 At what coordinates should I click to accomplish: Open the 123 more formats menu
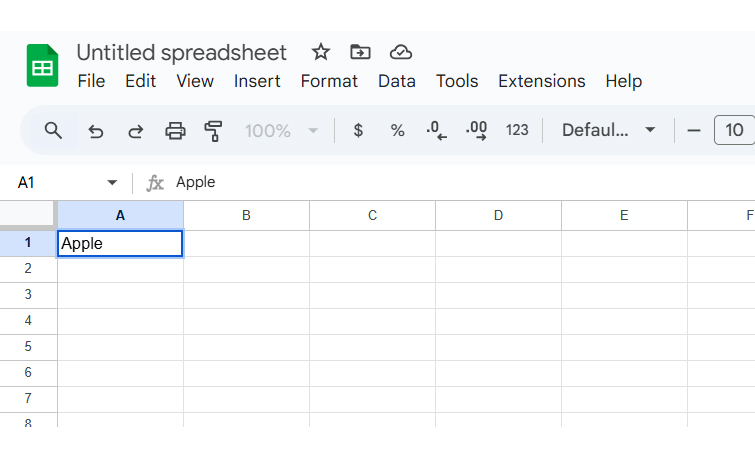pyautogui.click(x=517, y=130)
